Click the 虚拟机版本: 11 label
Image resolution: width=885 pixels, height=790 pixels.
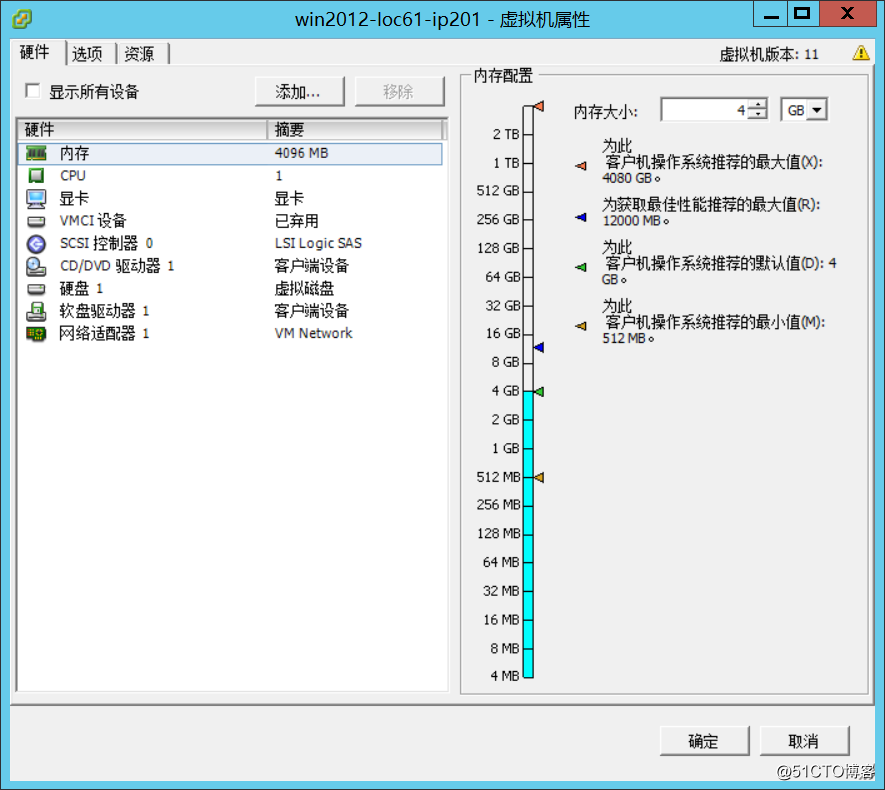768,54
